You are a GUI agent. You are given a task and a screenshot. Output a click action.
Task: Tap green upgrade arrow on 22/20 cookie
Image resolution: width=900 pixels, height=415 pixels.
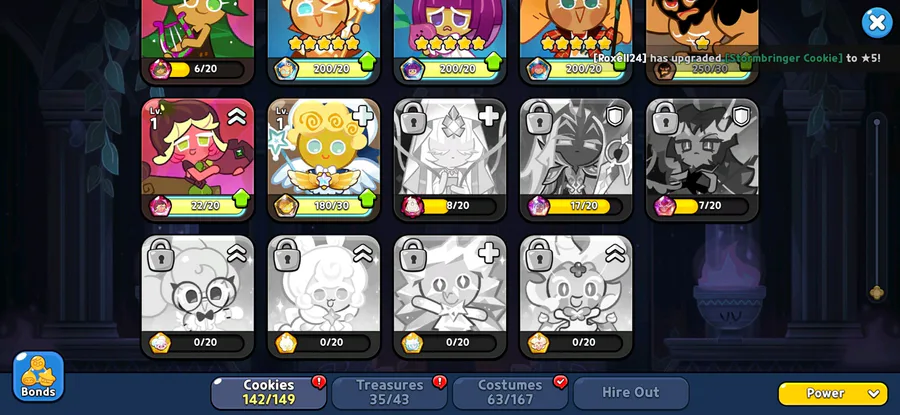241,200
